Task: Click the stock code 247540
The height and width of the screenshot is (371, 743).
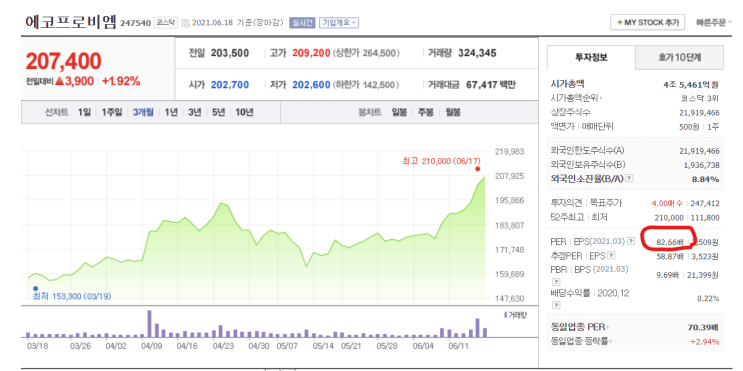Action: pyautogui.click(x=136, y=22)
